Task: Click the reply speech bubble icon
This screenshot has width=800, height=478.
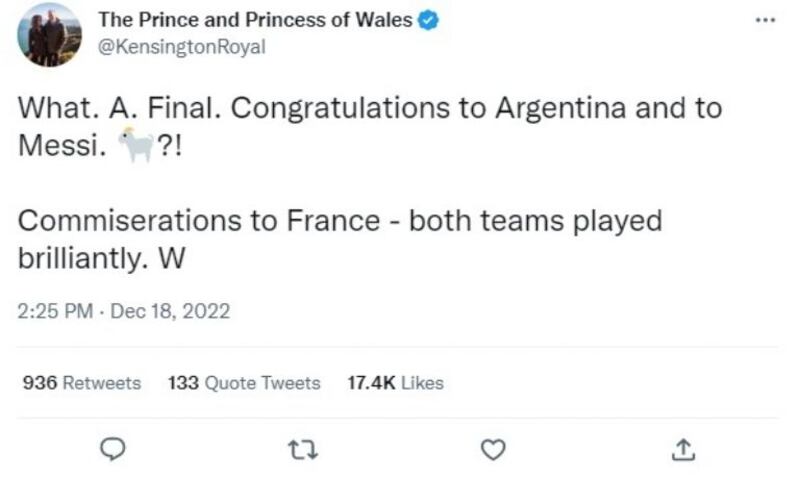Action: [115, 451]
